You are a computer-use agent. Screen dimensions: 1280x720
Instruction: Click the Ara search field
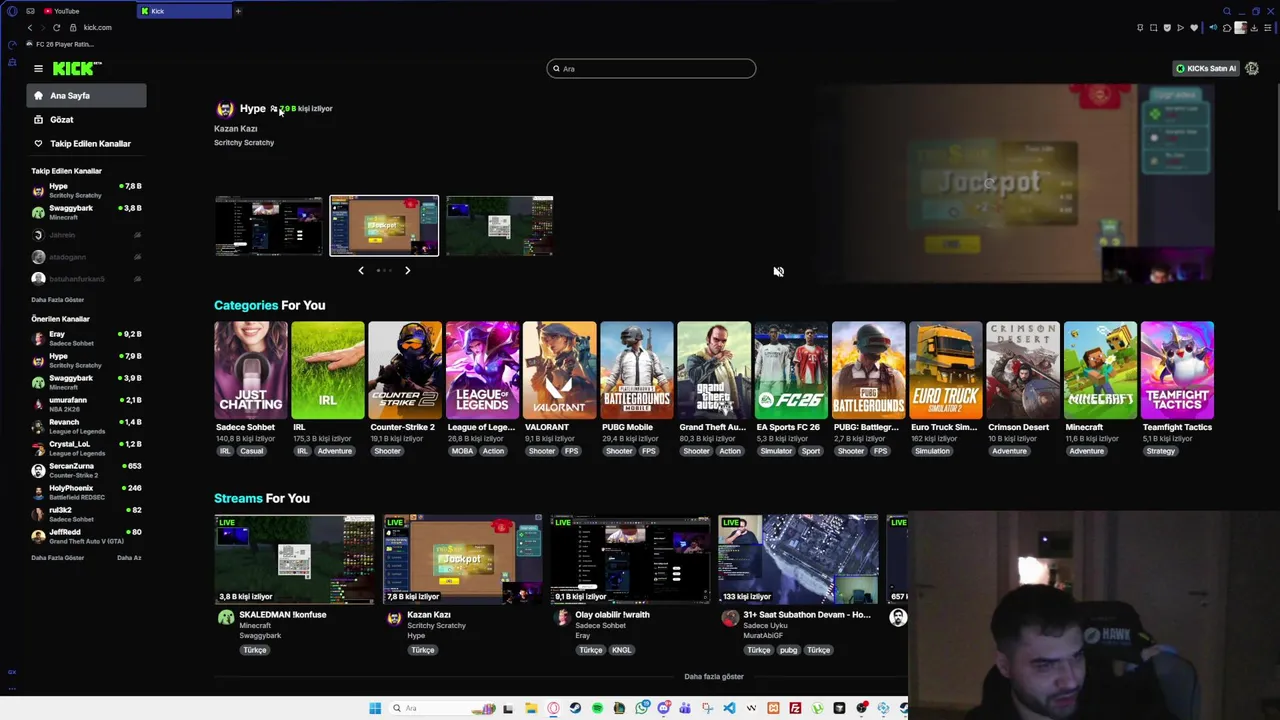(651, 69)
